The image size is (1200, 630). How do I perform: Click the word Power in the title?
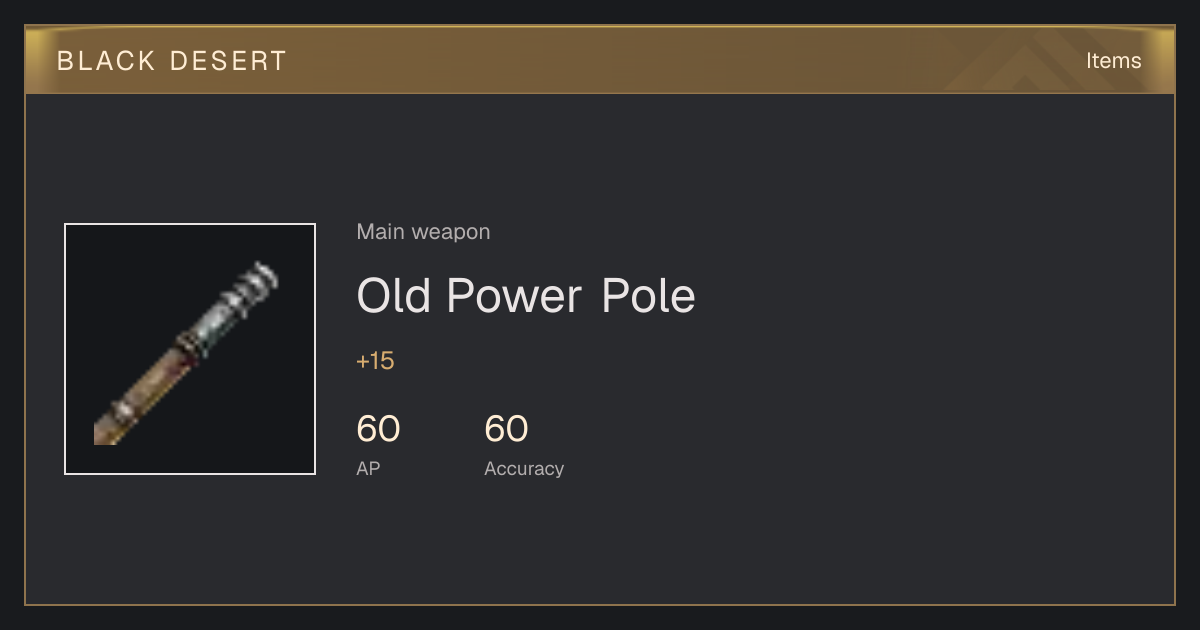coord(514,296)
